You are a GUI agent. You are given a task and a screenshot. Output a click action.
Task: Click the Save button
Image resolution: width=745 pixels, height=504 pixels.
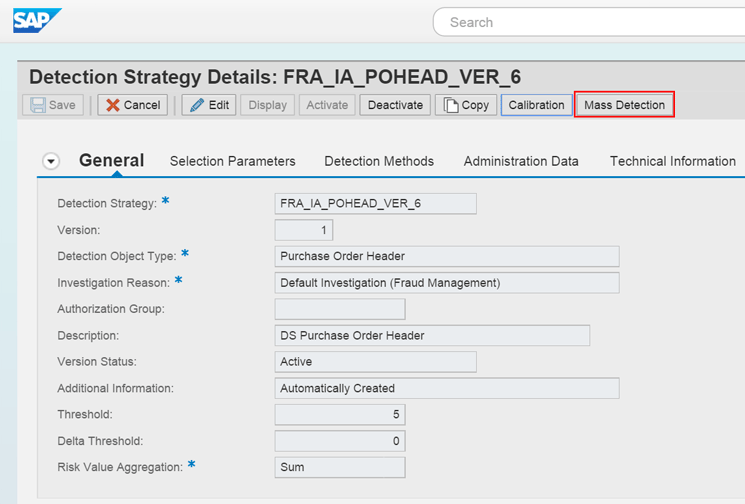pos(53,105)
